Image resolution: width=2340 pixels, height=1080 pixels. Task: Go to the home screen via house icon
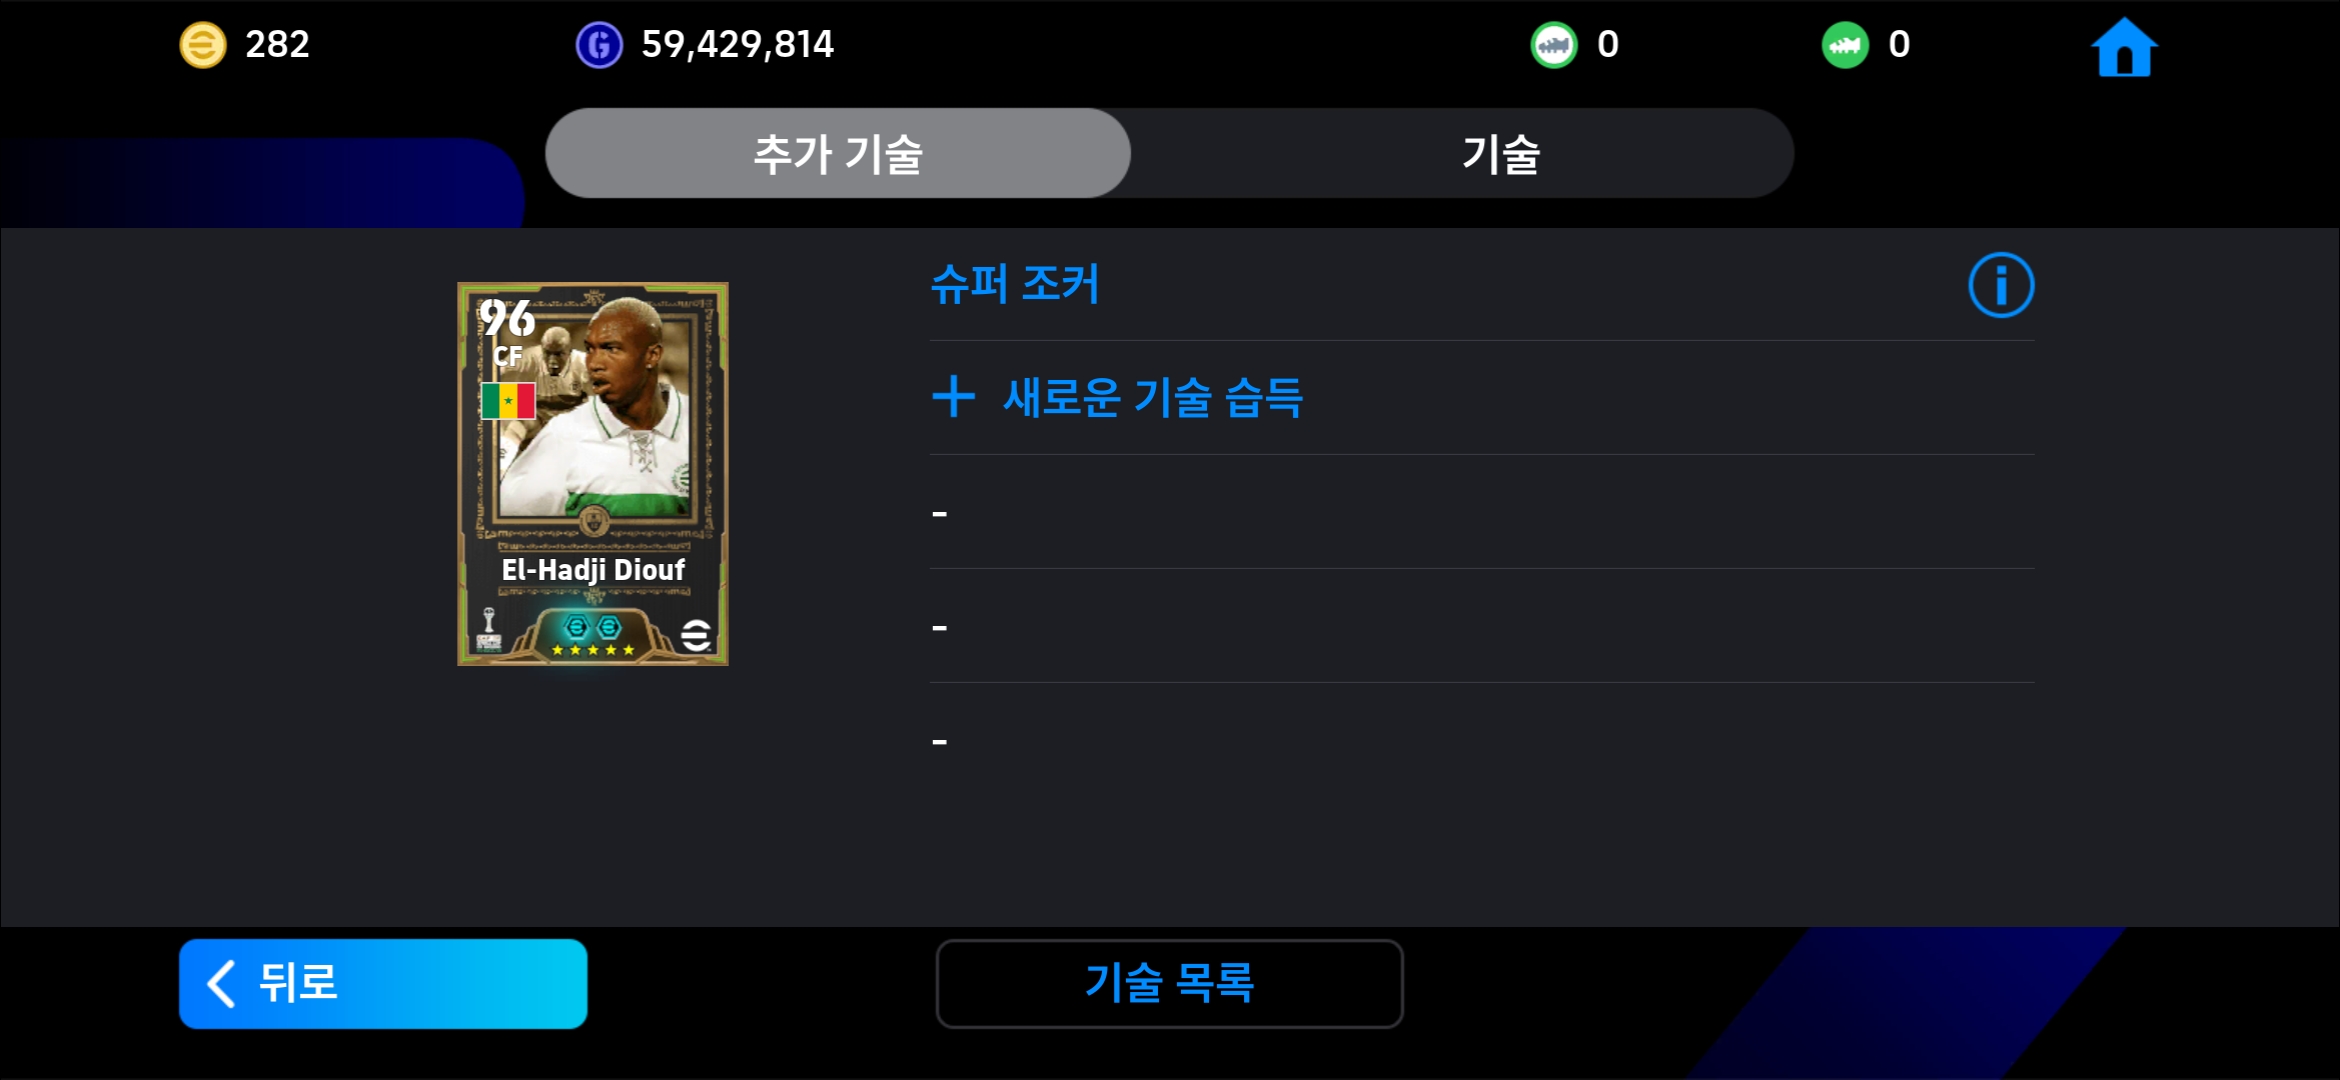coord(2124,47)
